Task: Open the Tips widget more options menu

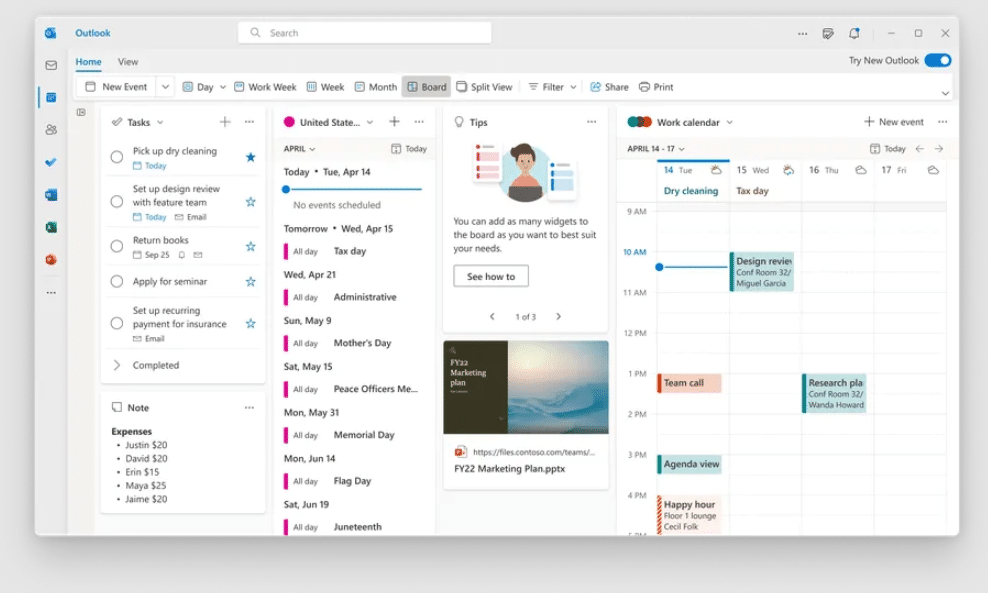Action: tap(591, 122)
